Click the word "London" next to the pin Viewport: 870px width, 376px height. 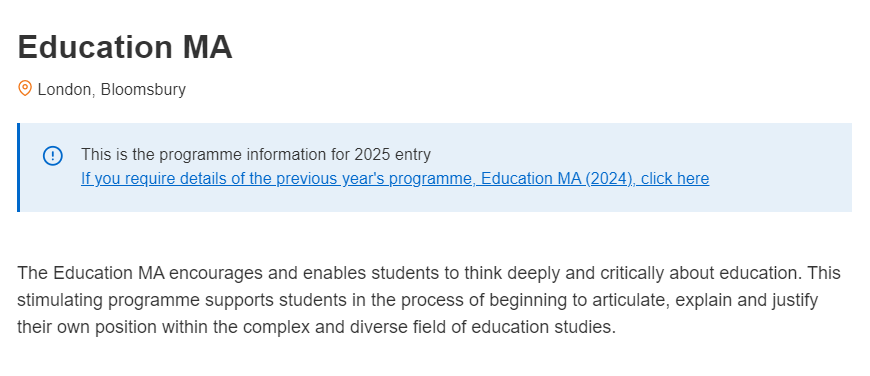click(x=64, y=89)
